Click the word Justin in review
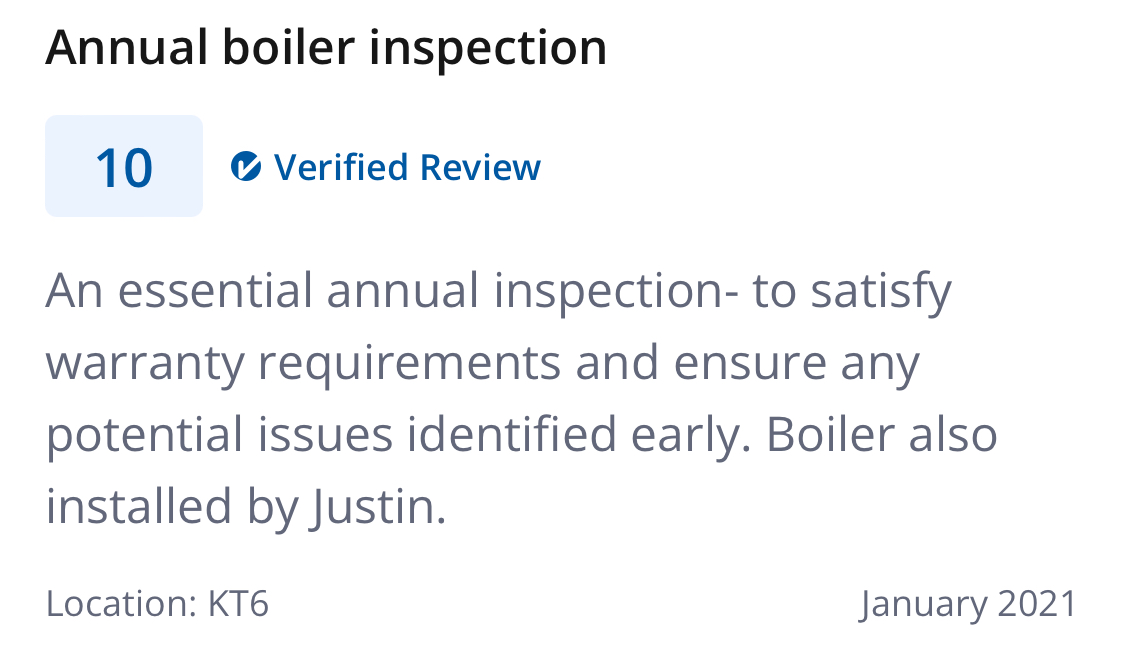1125x651 pixels. pyautogui.click(x=372, y=508)
